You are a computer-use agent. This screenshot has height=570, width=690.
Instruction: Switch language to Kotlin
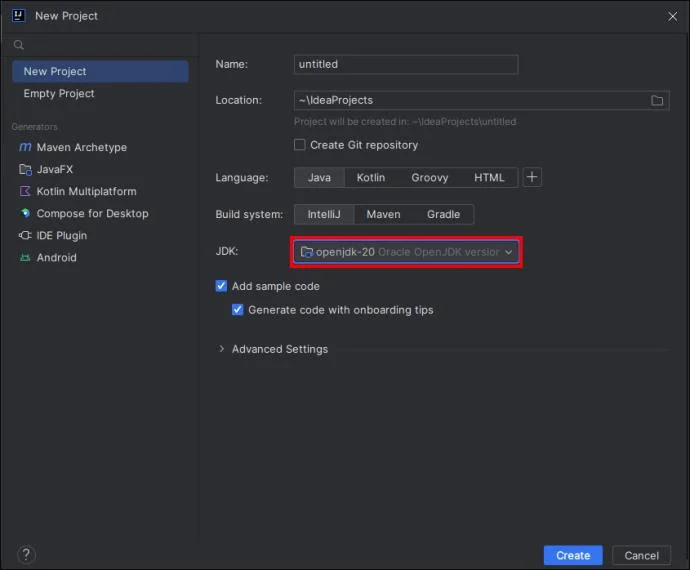(371, 177)
